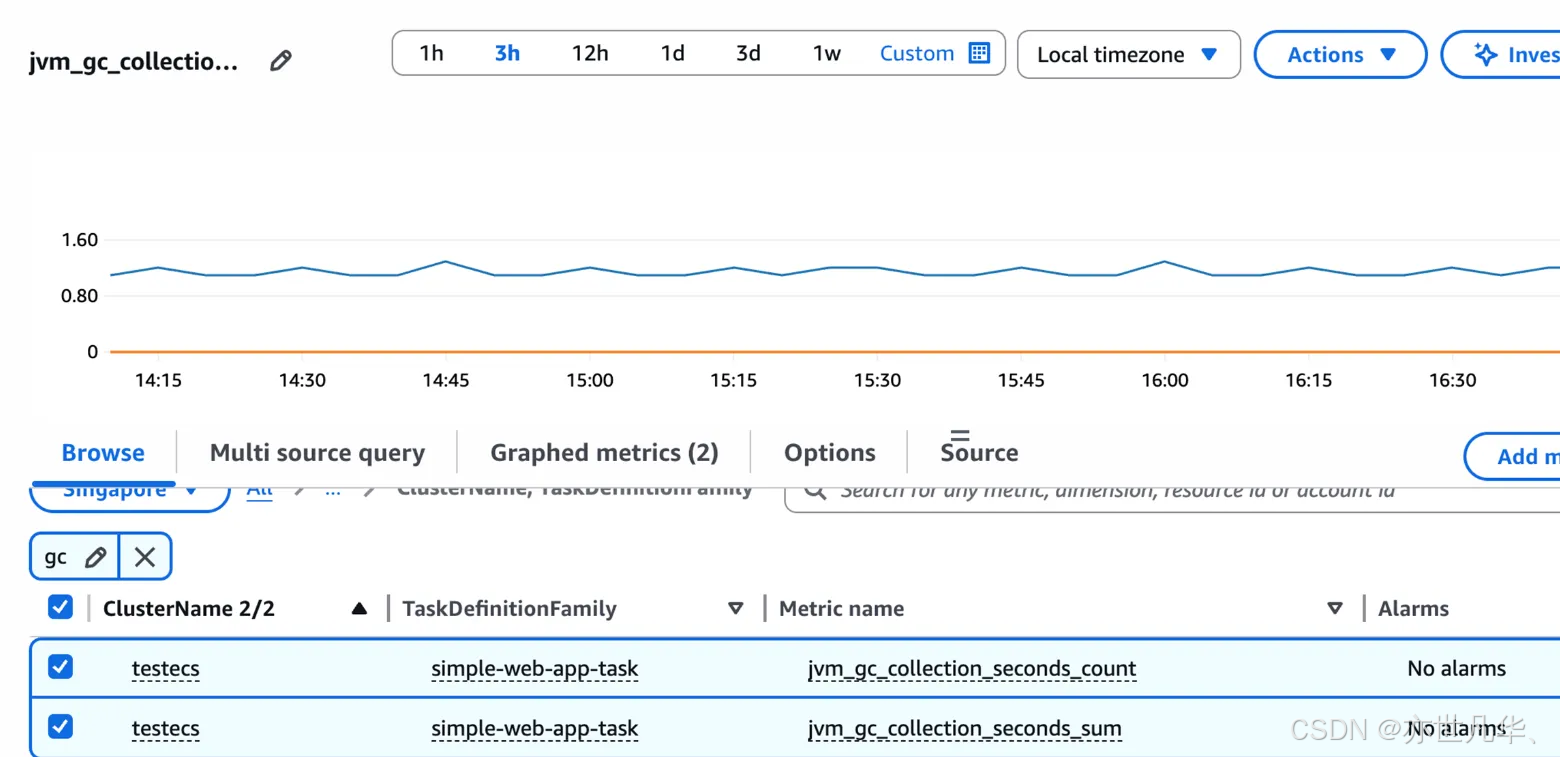
Task: Open the Options tab
Action: 830,453
